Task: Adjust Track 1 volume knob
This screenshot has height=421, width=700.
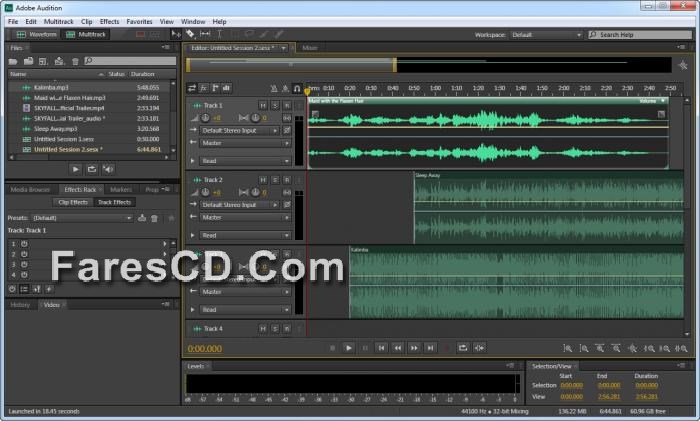Action: (x=205, y=118)
